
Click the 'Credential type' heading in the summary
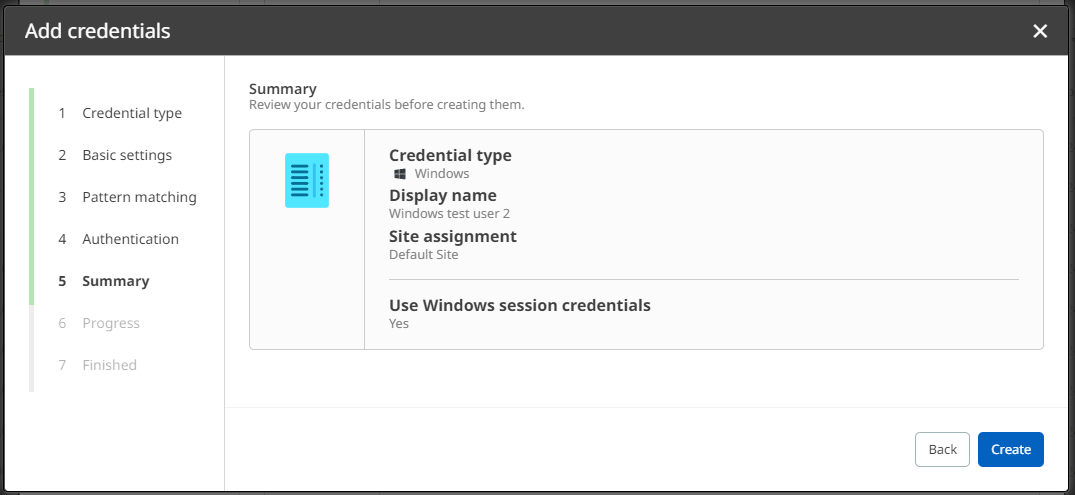click(450, 156)
